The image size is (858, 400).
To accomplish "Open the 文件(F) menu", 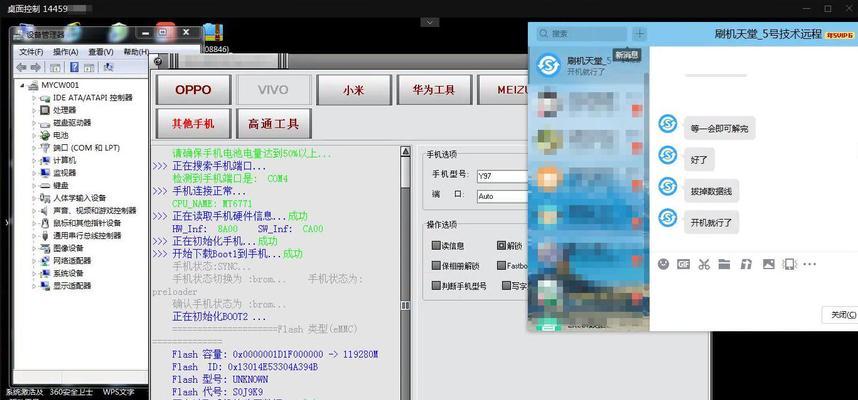I will 31,52.
